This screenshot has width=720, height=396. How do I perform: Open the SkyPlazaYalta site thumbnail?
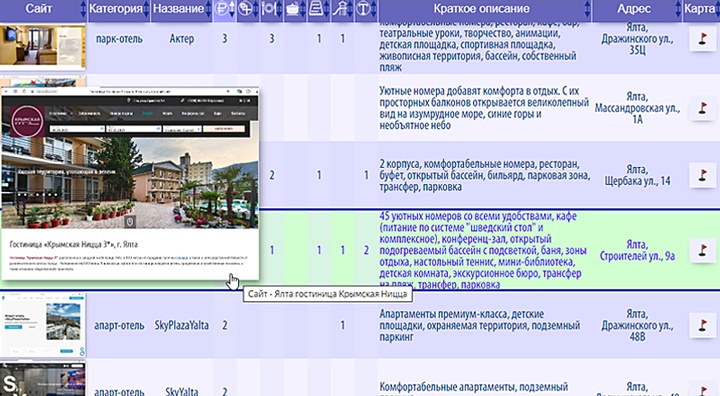(x=43, y=326)
